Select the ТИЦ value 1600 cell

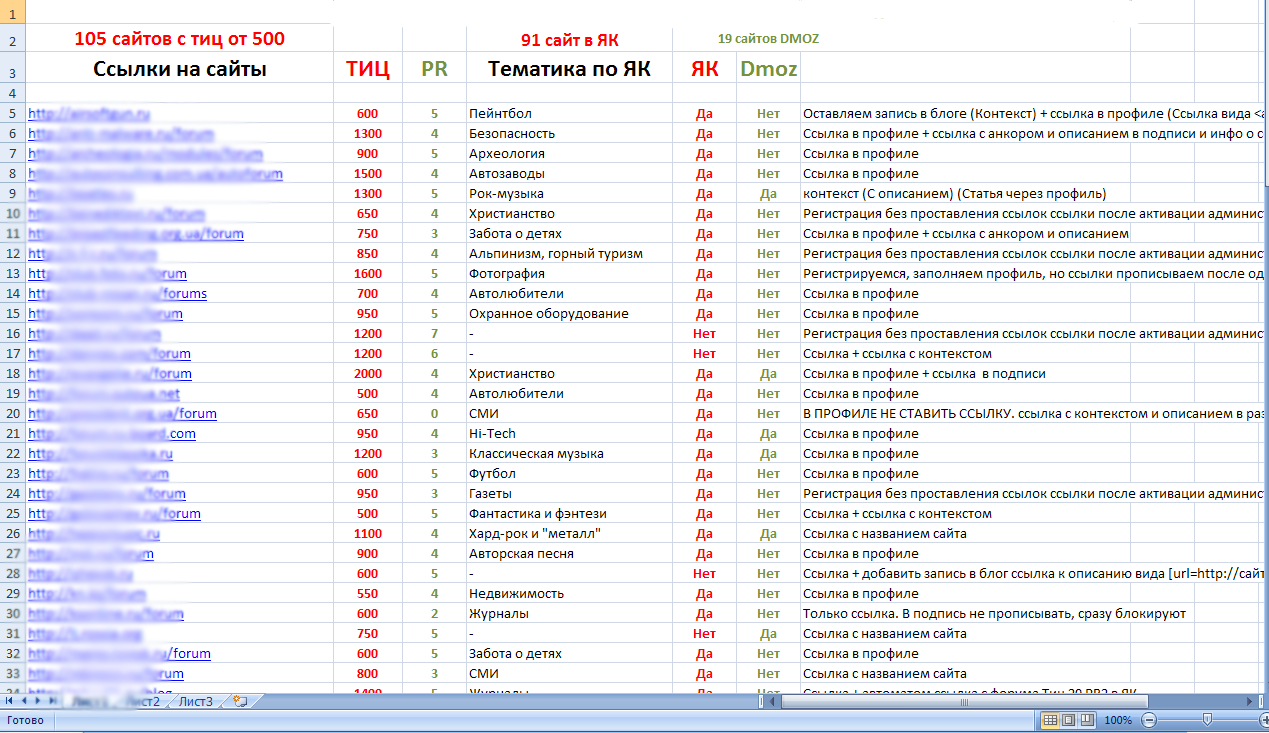pos(368,273)
